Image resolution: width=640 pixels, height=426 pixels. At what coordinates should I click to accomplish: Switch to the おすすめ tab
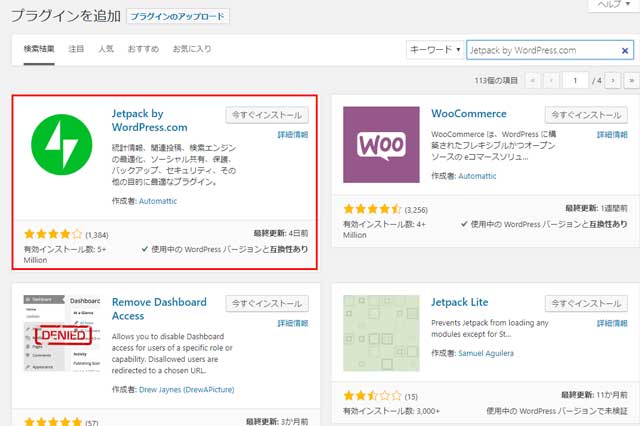tap(143, 49)
